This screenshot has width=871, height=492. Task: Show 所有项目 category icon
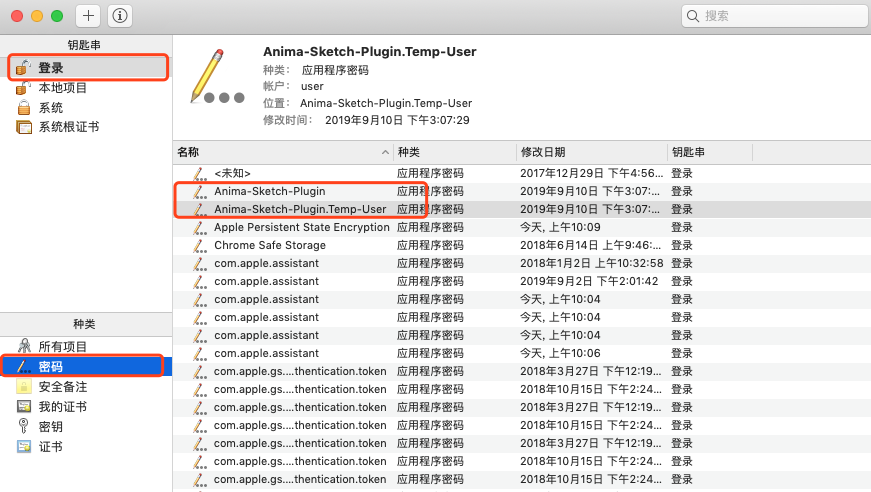[24, 347]
